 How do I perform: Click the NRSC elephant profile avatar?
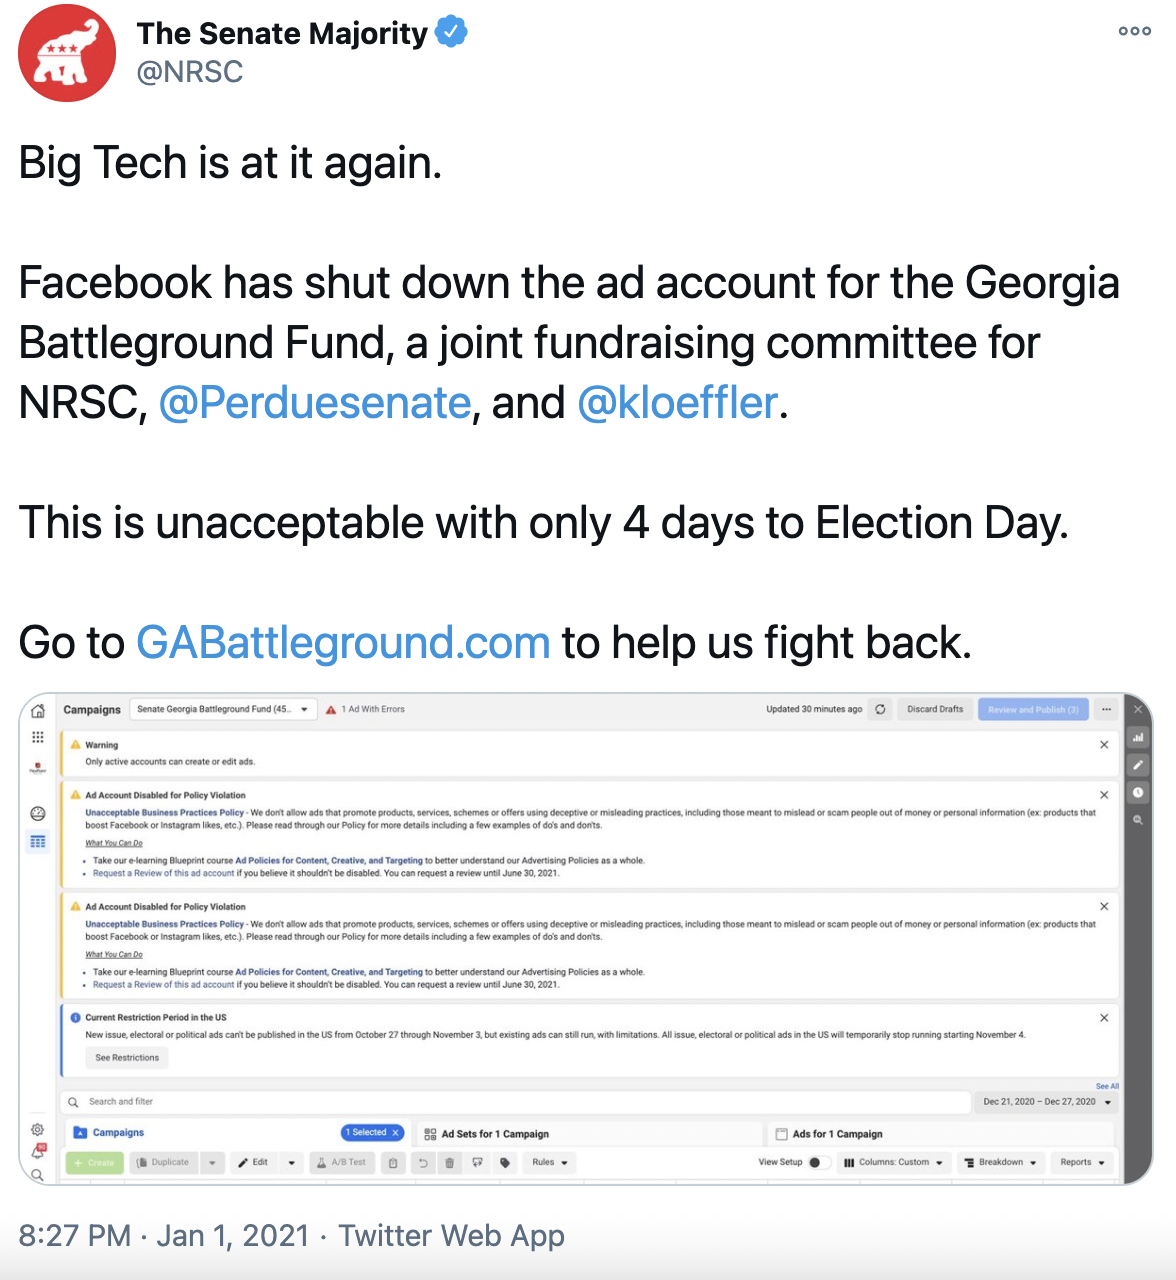click(67, 53)
